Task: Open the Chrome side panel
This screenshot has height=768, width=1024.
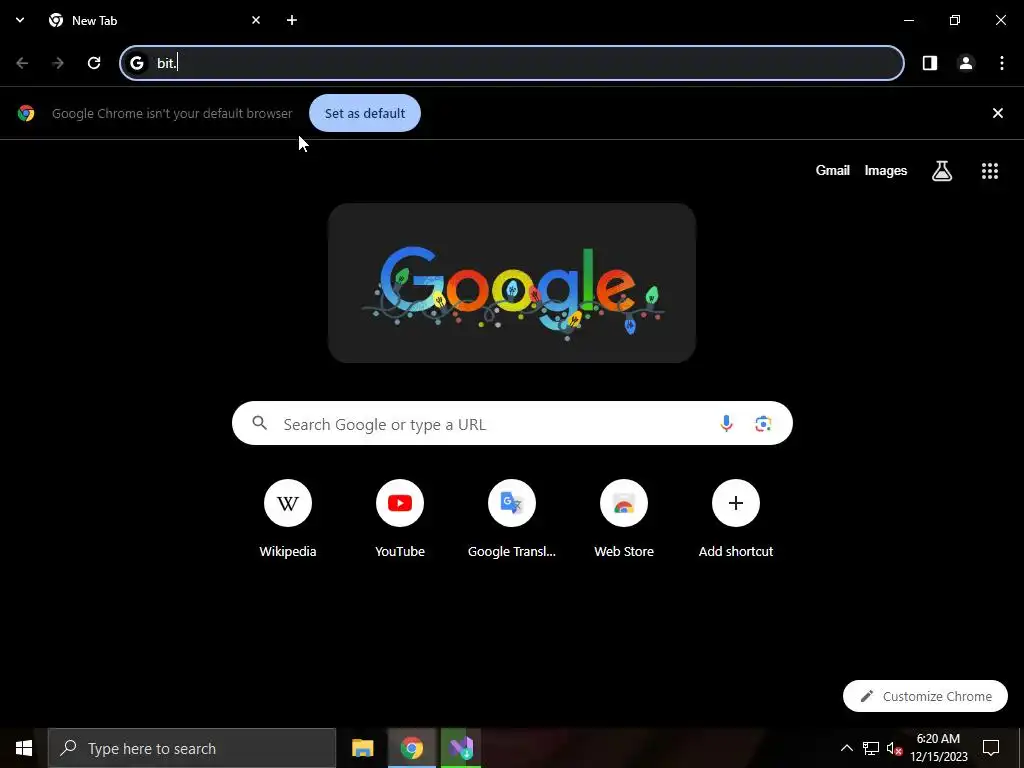Action: [930, 63]
